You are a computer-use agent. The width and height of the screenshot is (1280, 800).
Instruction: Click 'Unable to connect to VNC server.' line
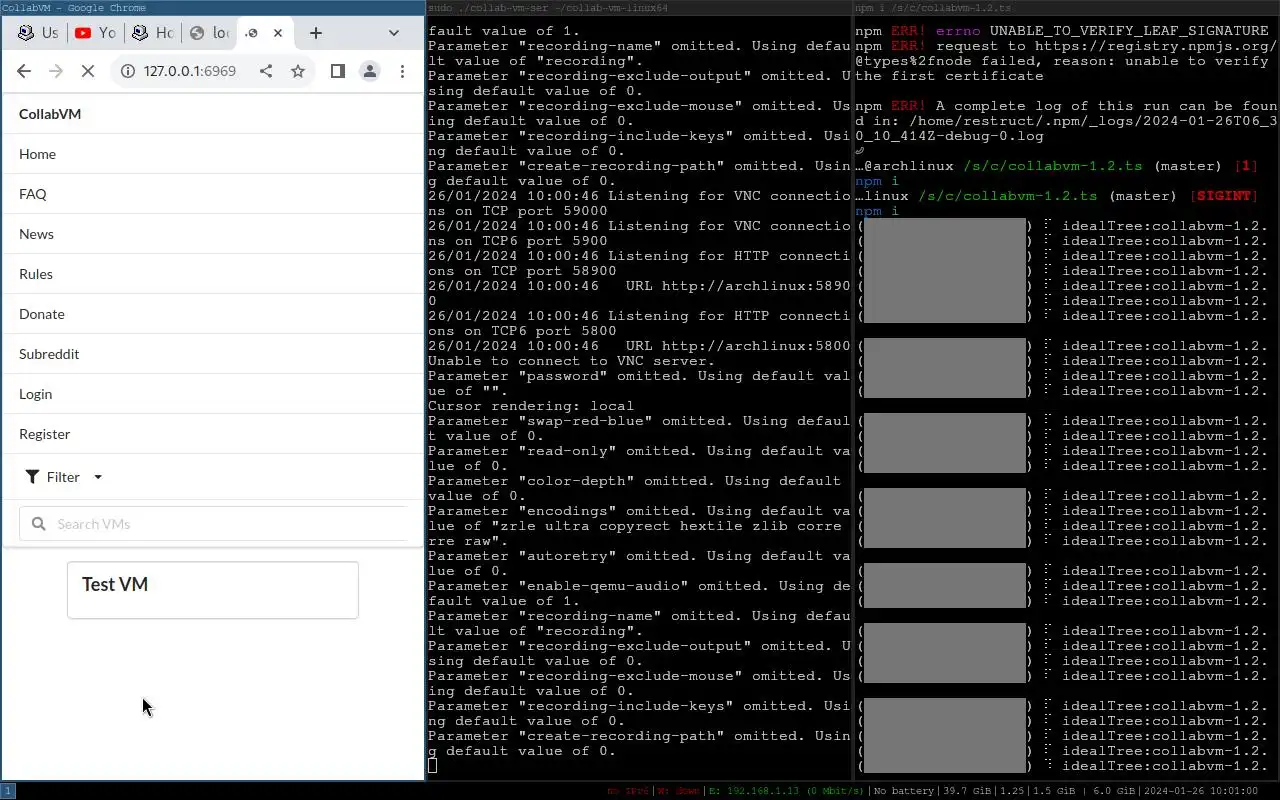pos(571,361)
